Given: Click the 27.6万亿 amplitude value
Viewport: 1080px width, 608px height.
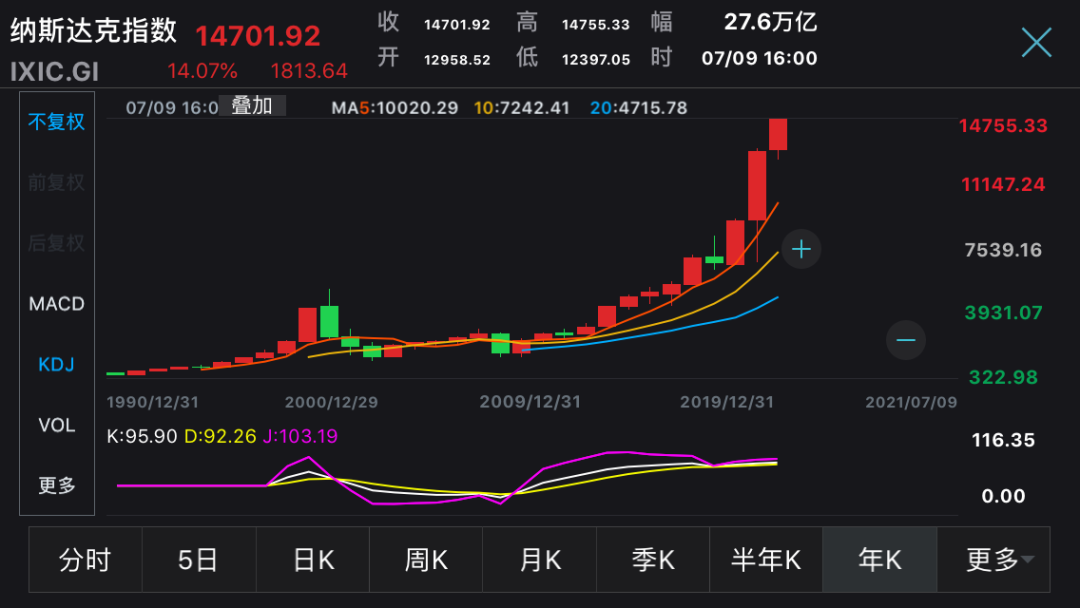Looking at the screenshot, I should coord(770,22).
